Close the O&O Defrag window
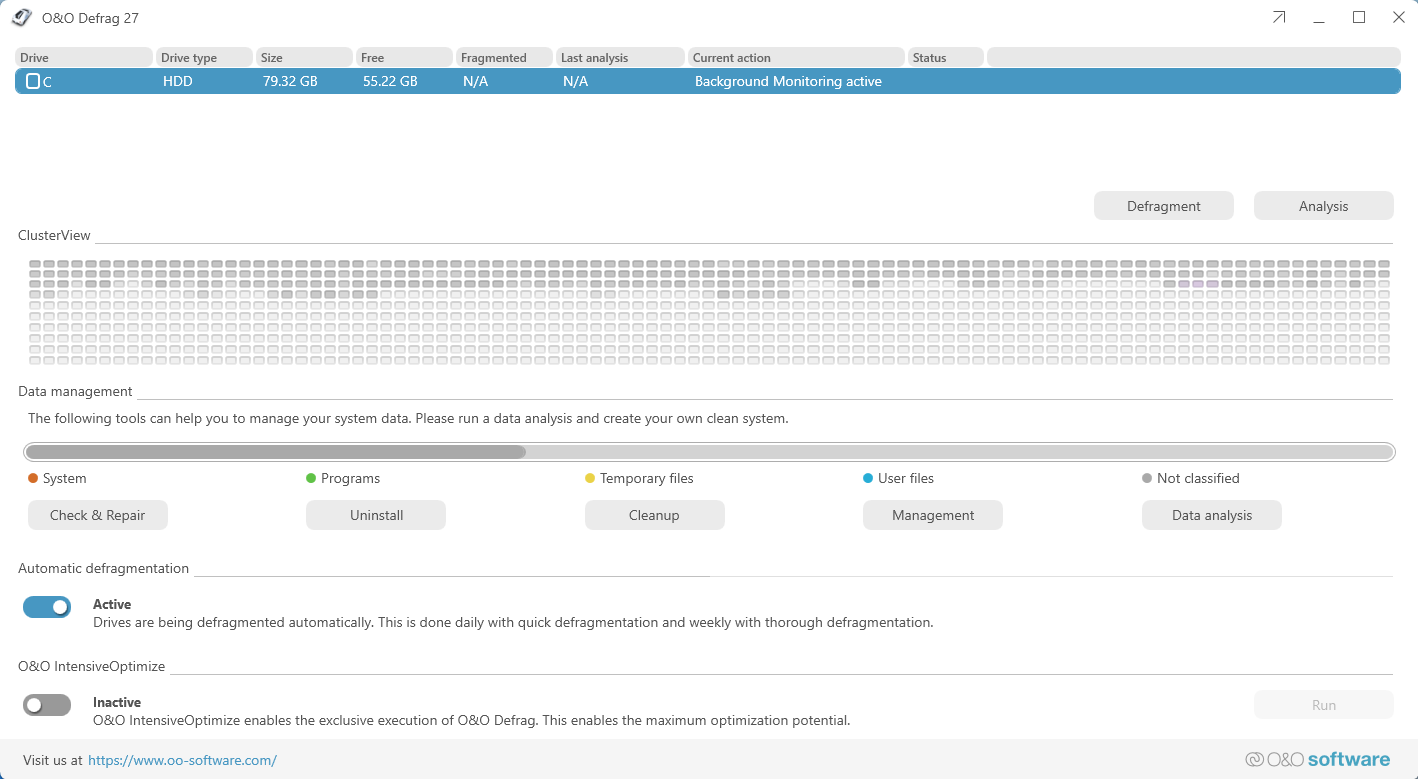The height and width of the screenshot is (779, 1418). (x=1399, y=17)
